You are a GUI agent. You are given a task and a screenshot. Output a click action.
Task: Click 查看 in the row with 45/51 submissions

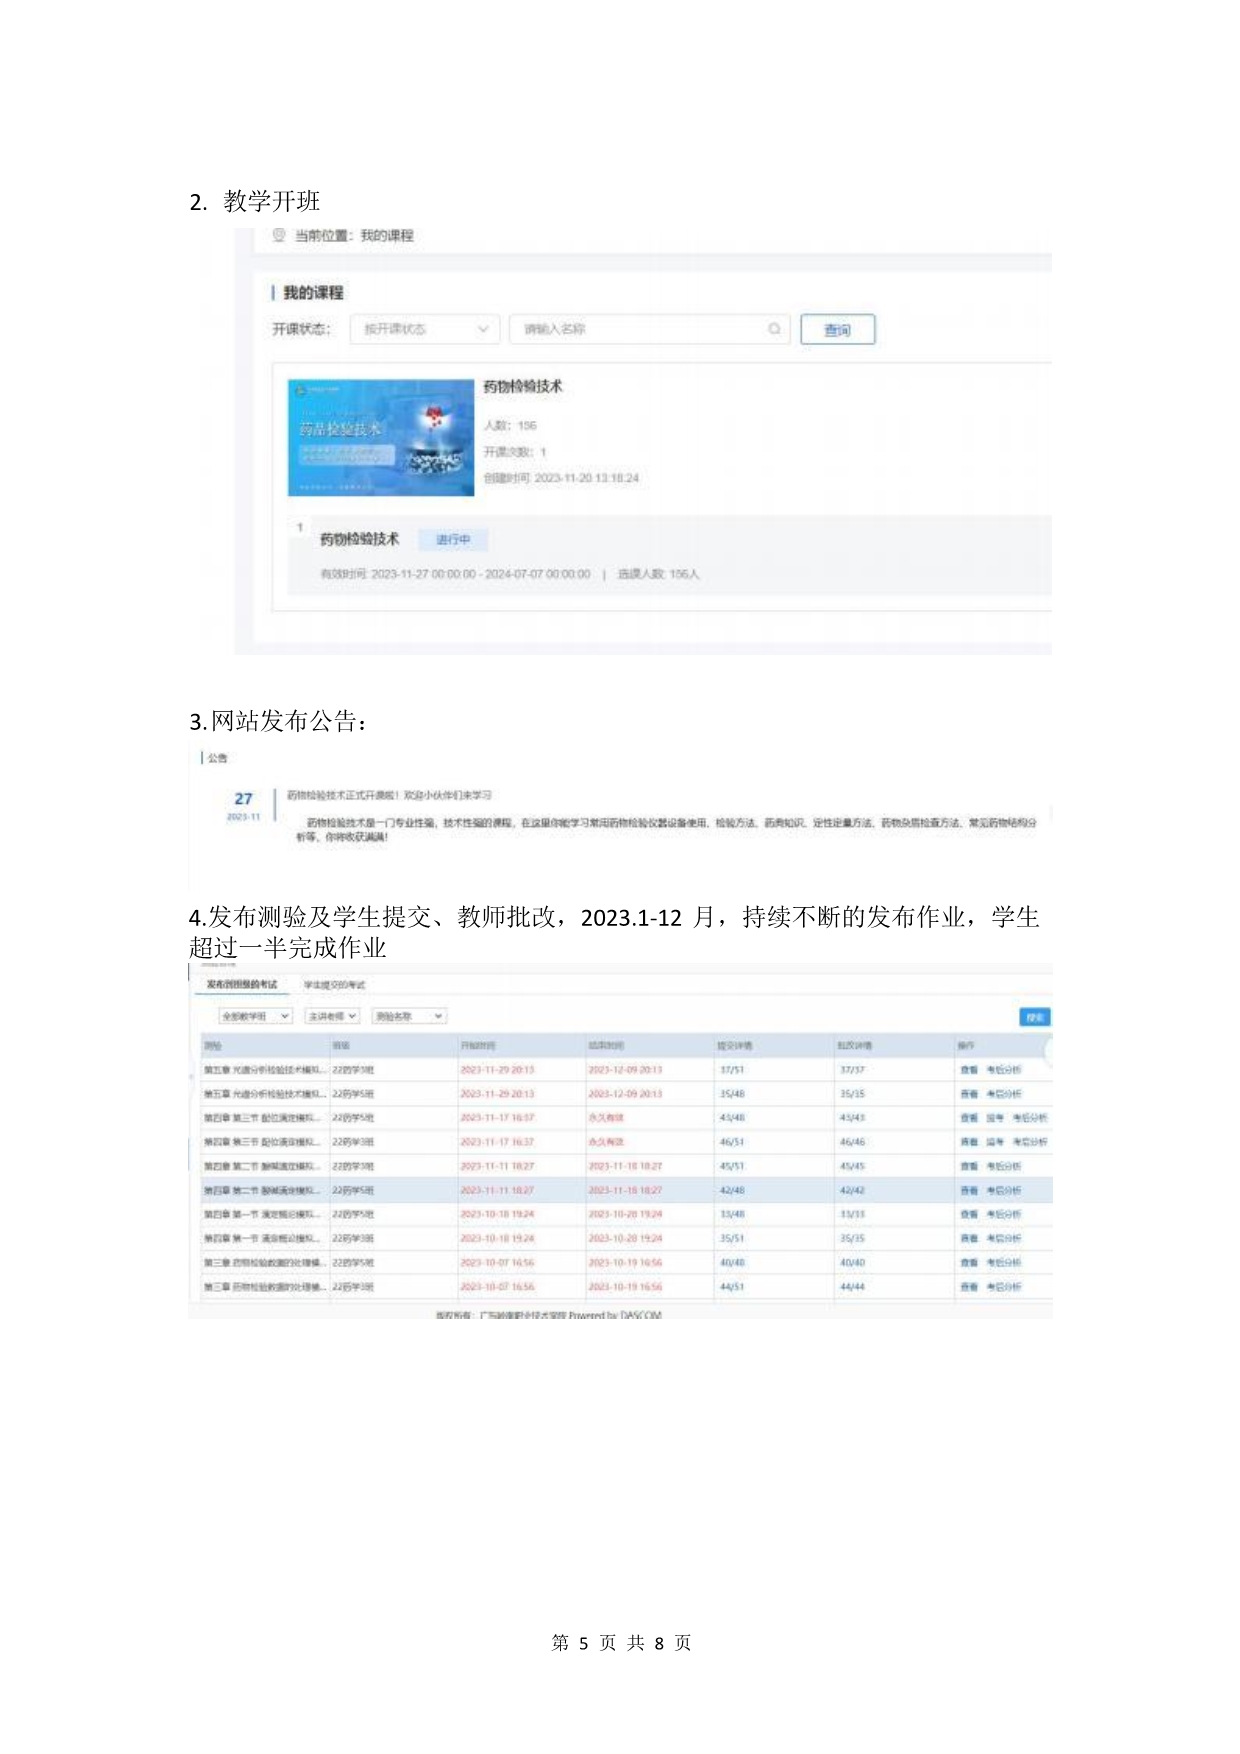click(968, 1166)
